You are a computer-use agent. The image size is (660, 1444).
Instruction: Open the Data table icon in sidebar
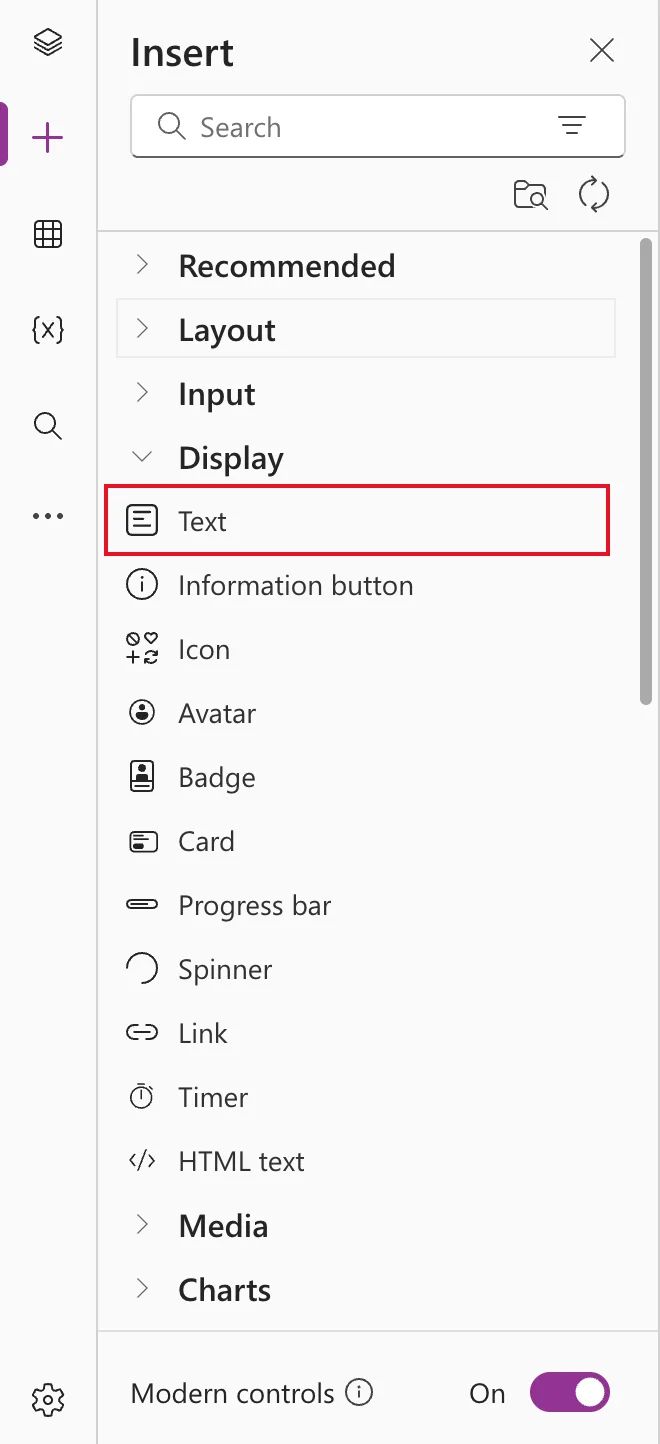click(x=48, y=234)
